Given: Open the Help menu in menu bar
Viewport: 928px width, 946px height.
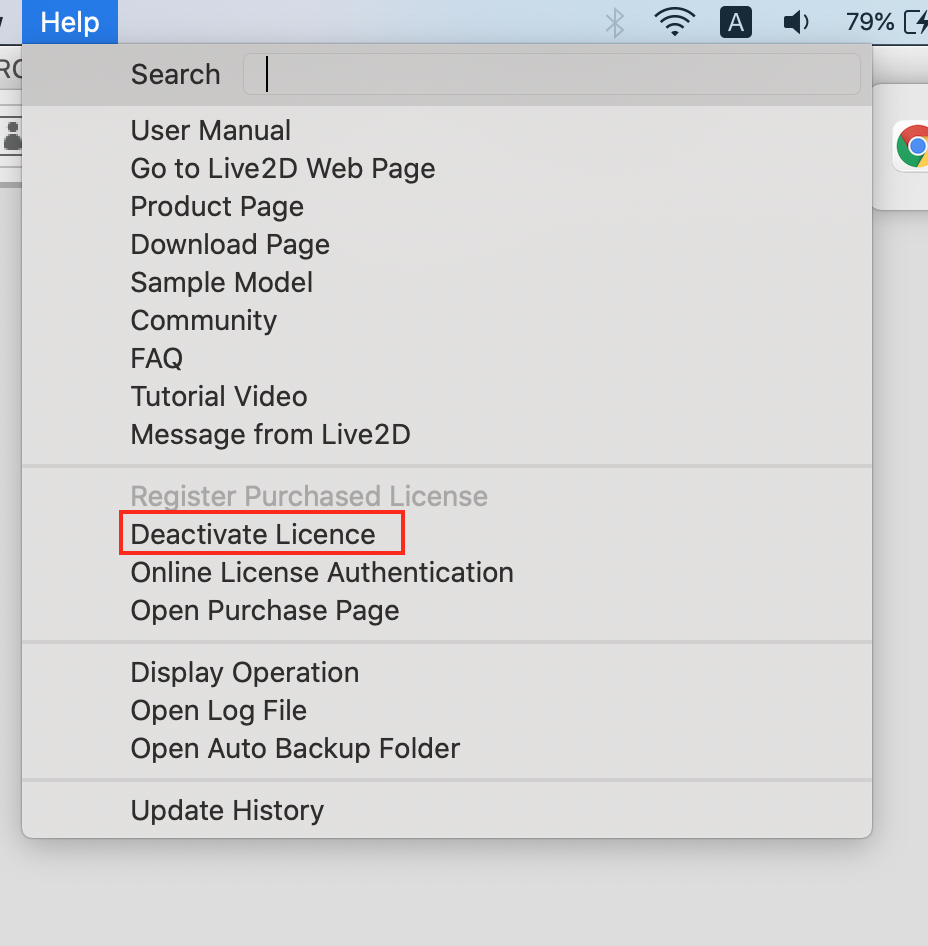Looking at the screenshot, I should pyautogui.click(x=70, y=22).
